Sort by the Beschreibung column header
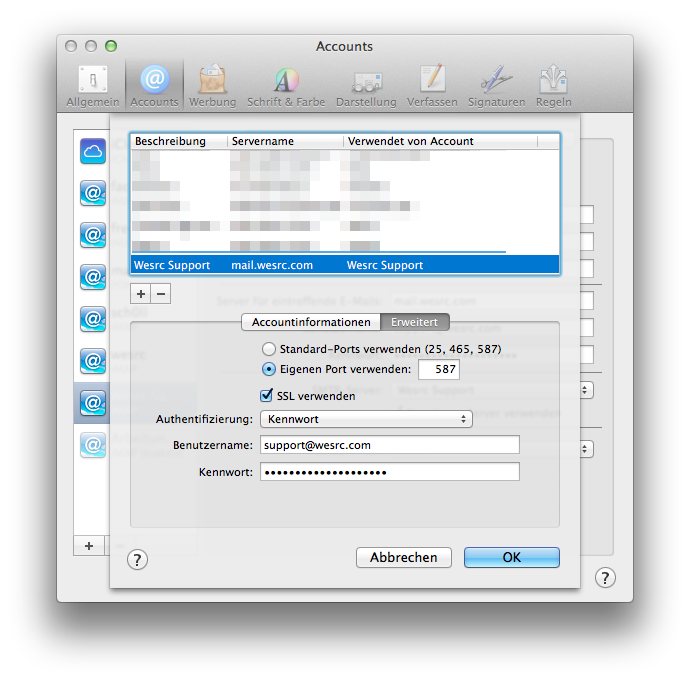The height and width of the screenshot is (681, 690). tap(180, 141)
